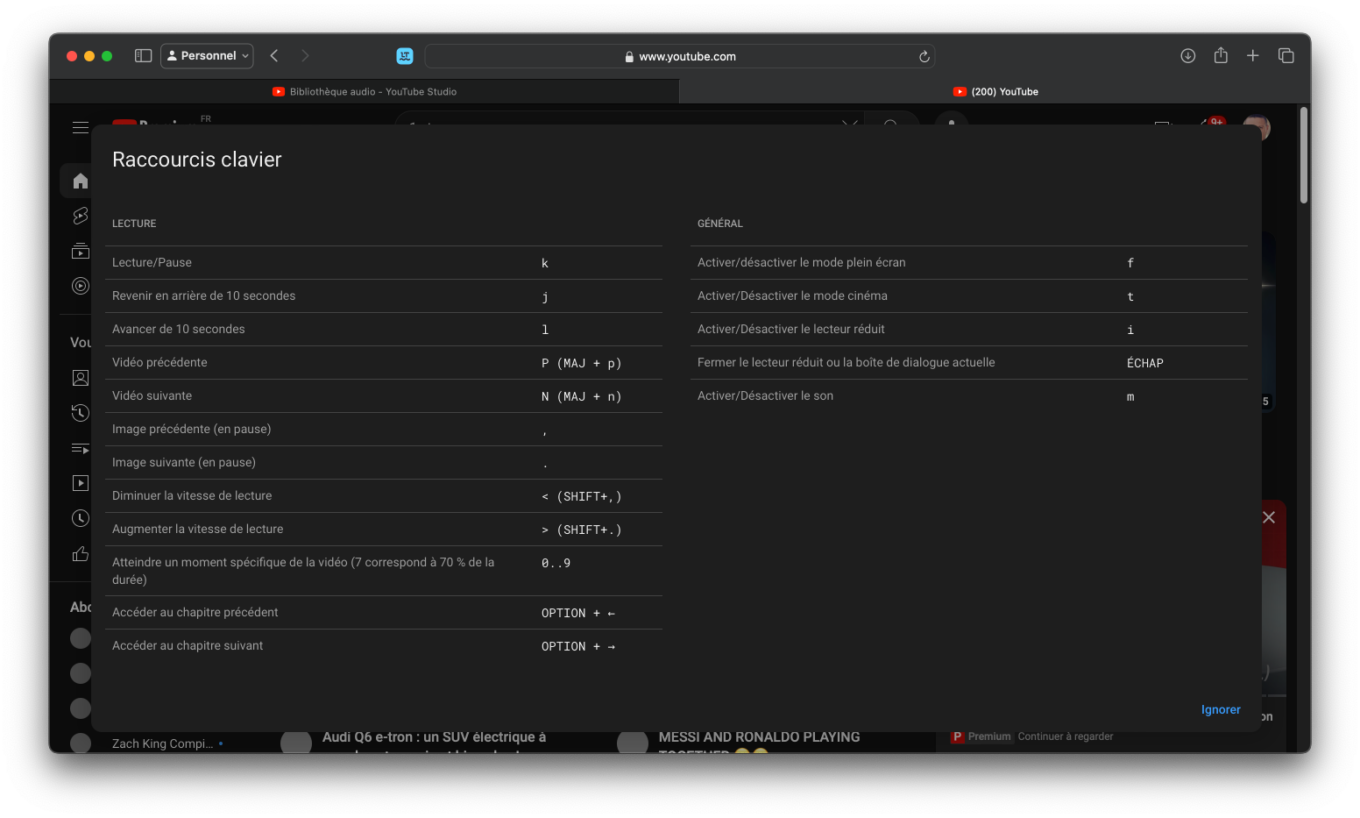
Task: Click Accéder au chapitre suivant
Action: pyautogui.click(x=384, y=646)
